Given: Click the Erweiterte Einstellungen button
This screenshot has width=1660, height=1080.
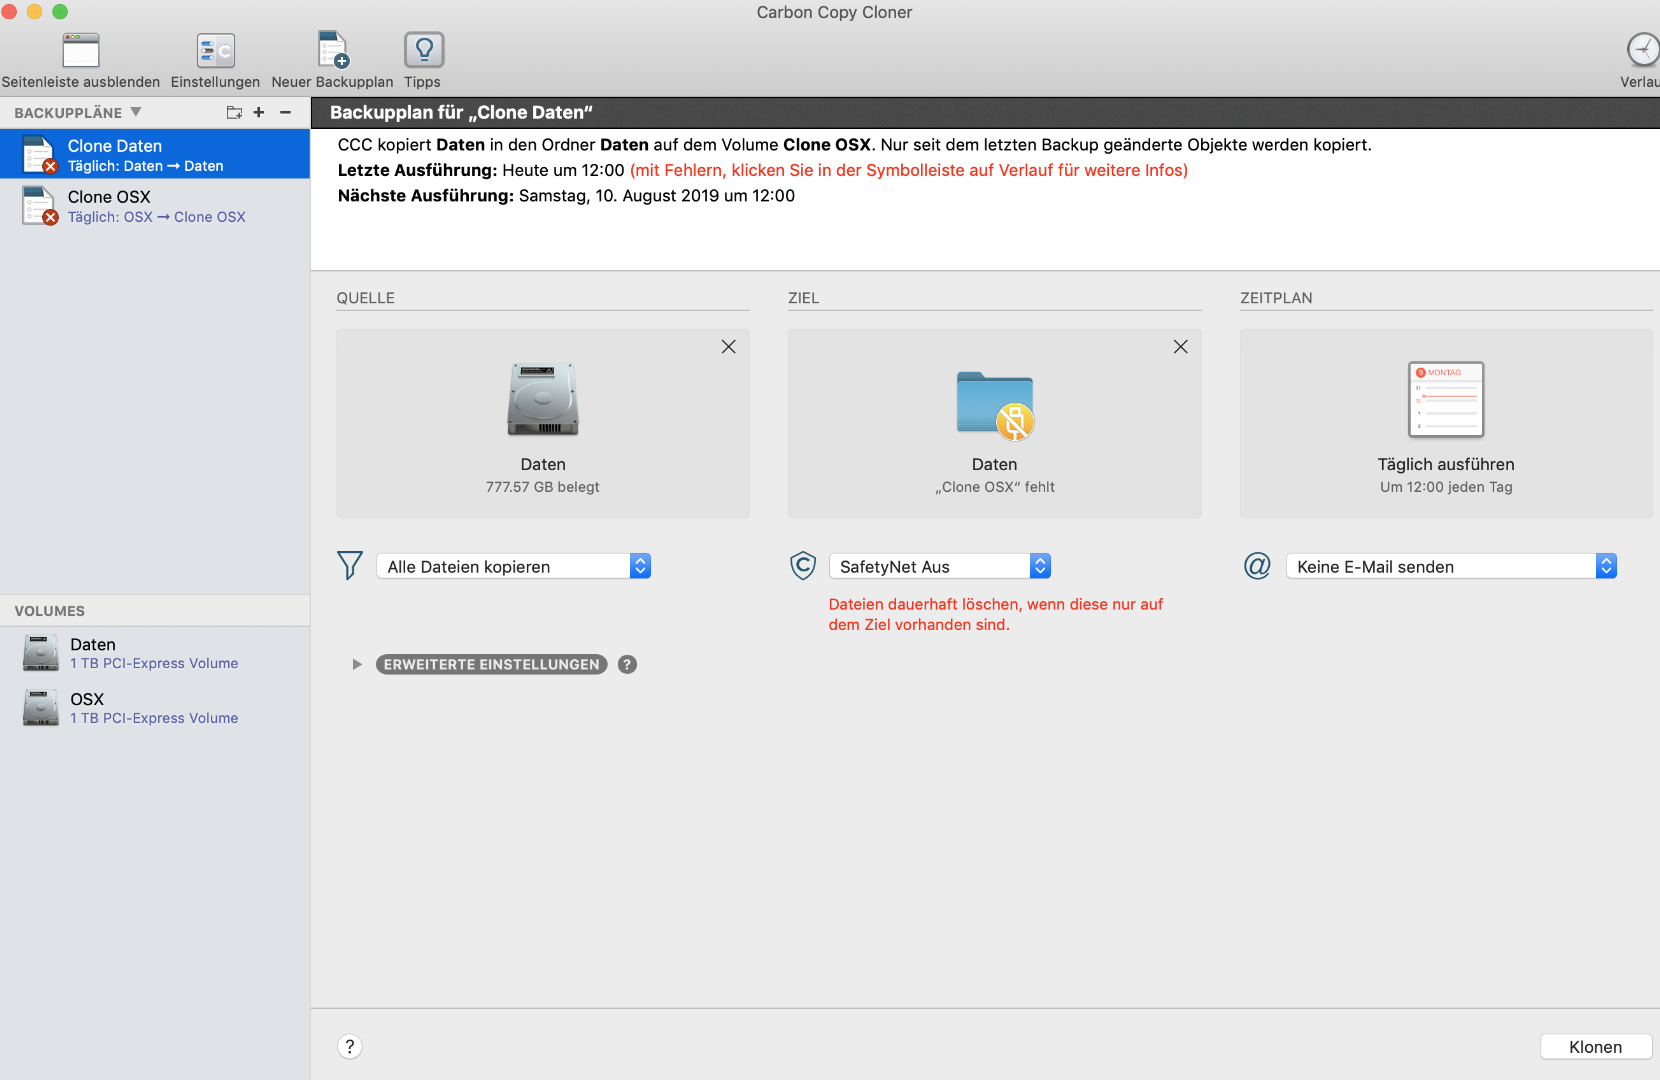Looking at the screenshot, I should point(492,665).
